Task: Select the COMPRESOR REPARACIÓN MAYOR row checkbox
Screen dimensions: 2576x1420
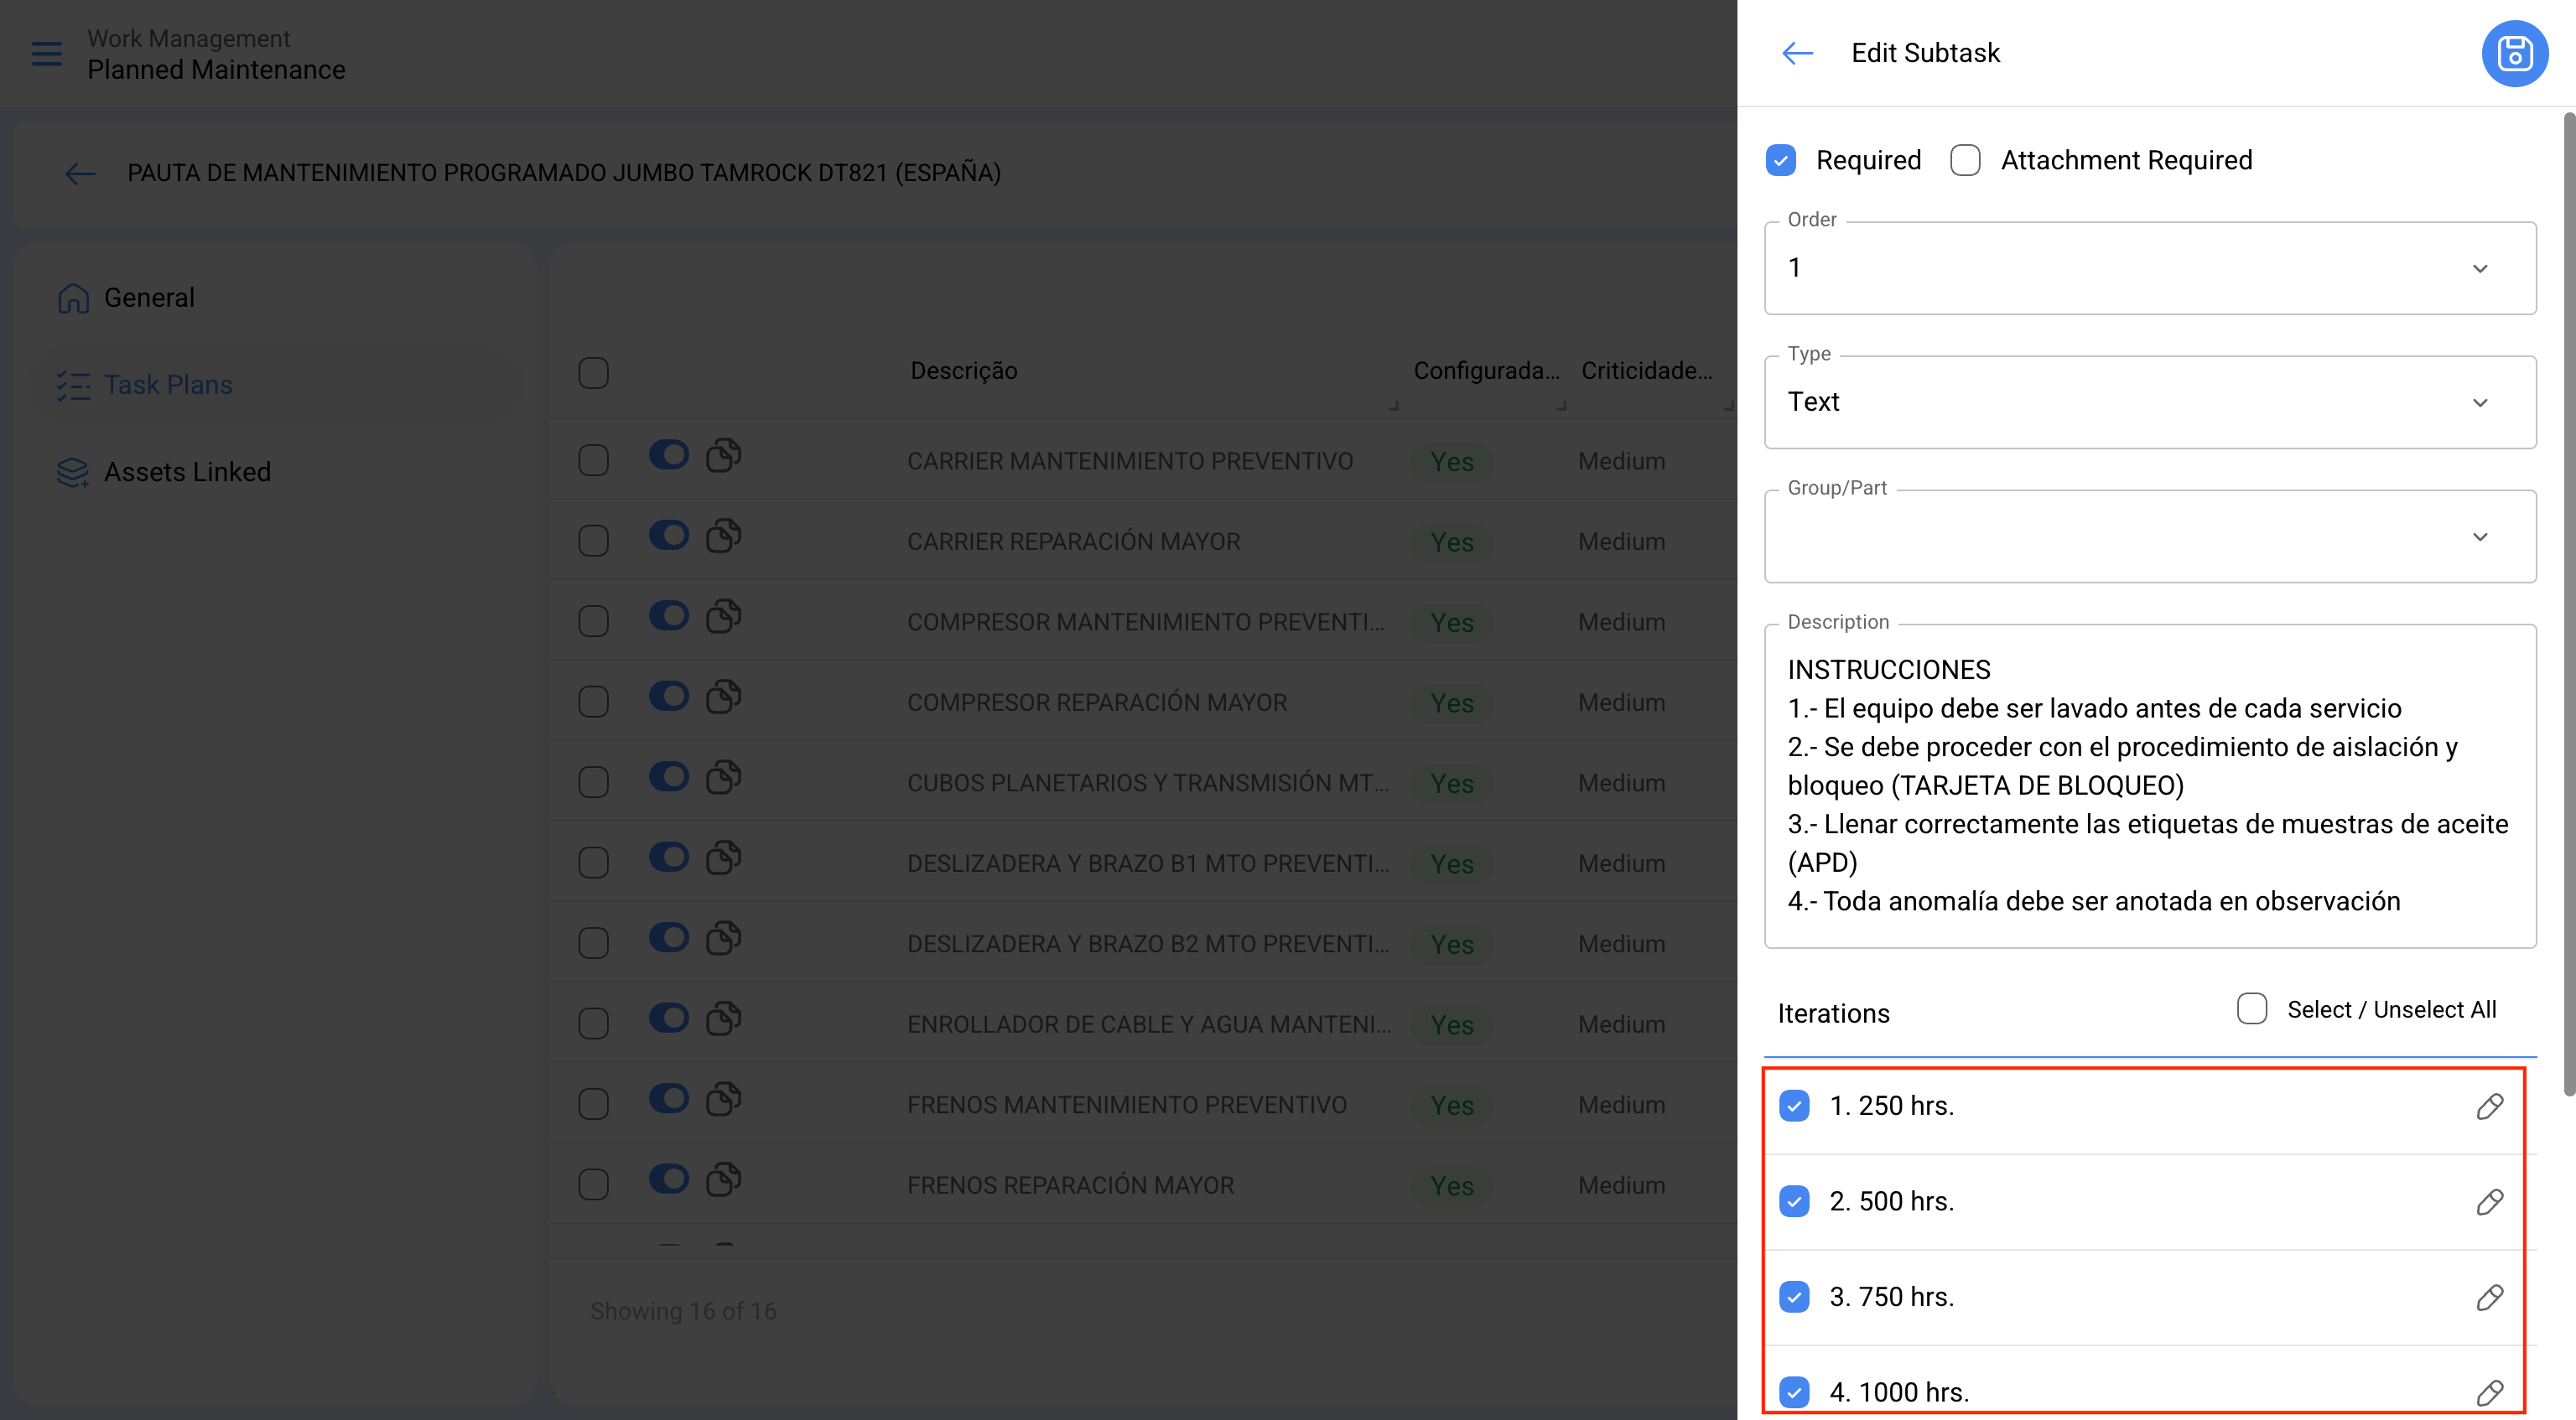Action: pyautogui.click(x=593, y=702)
